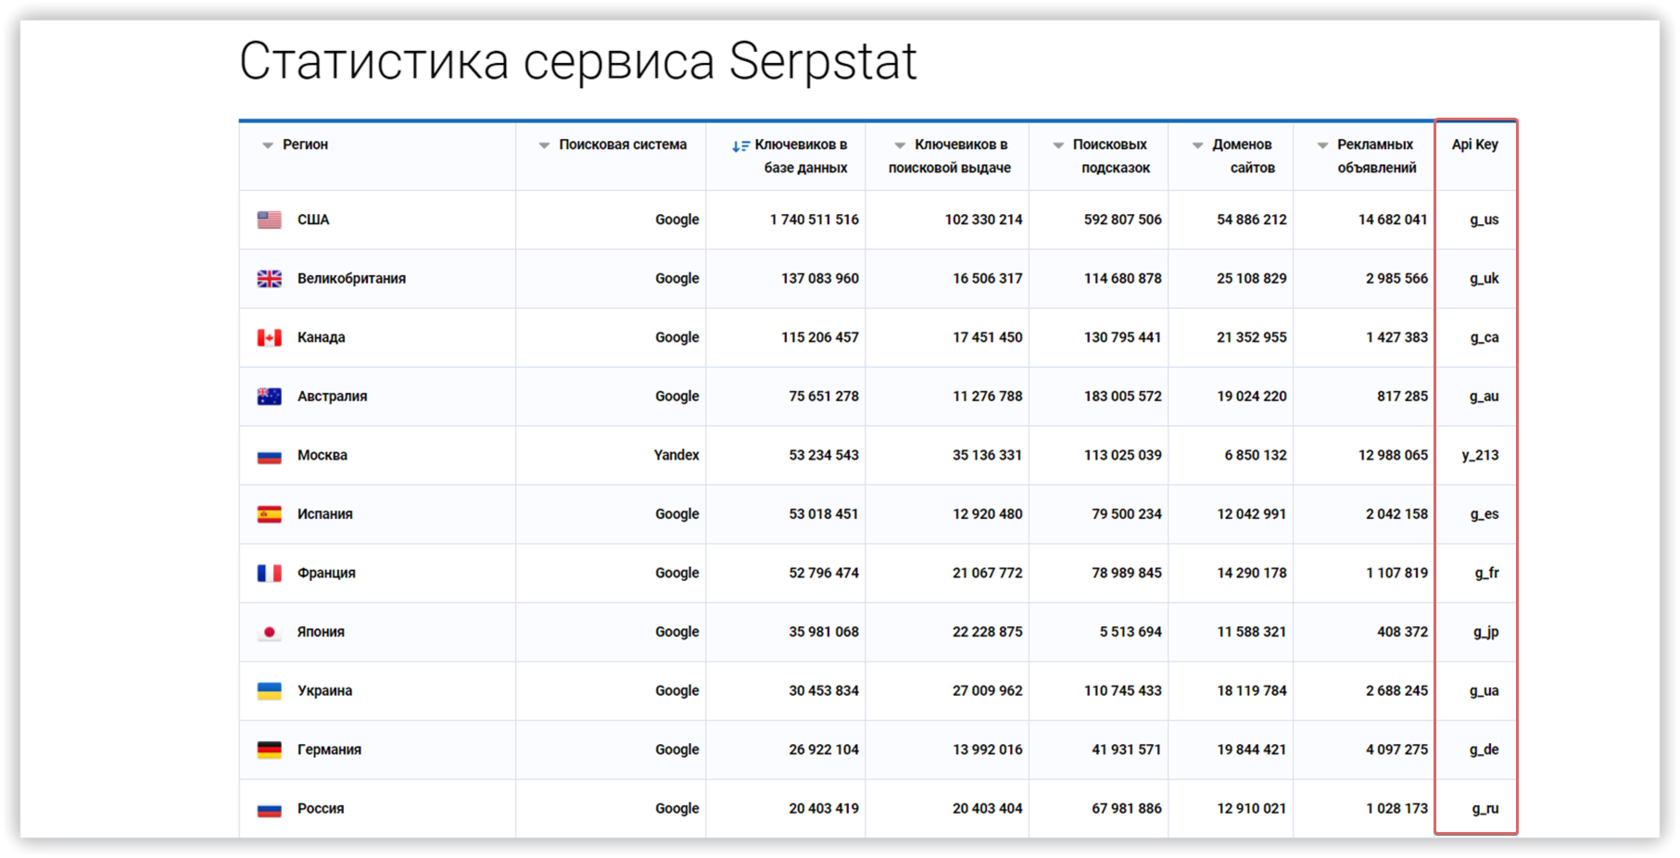Click the g_us API key
1680x858 pixels.
pyautogui.click(x=1484, y=220)
